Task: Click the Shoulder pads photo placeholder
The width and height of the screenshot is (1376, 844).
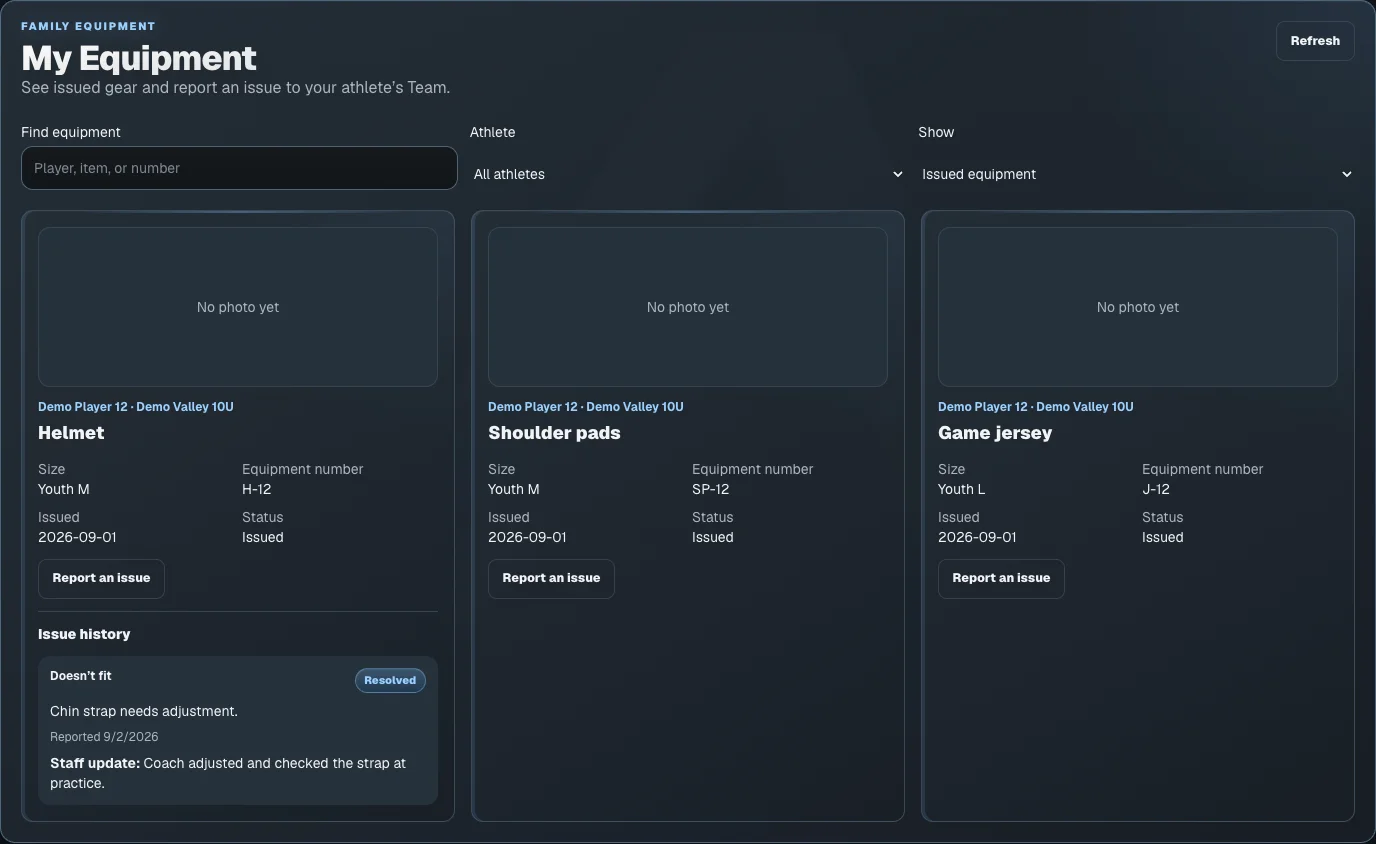Action: click(x=688, y=307)
